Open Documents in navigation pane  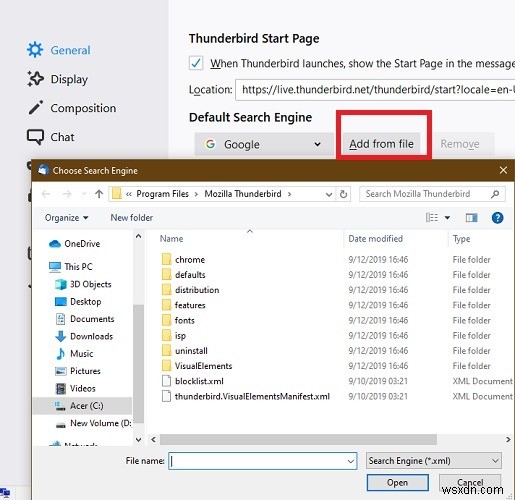(85, 319)
